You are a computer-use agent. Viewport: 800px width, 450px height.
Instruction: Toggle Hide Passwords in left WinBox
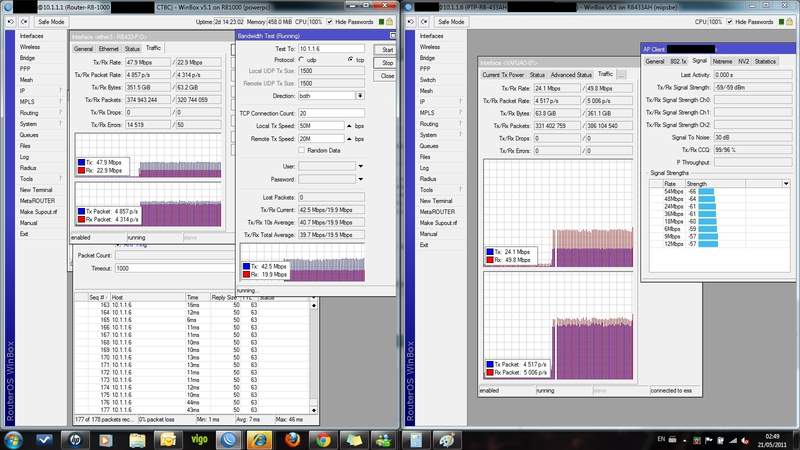pos(330,22)
